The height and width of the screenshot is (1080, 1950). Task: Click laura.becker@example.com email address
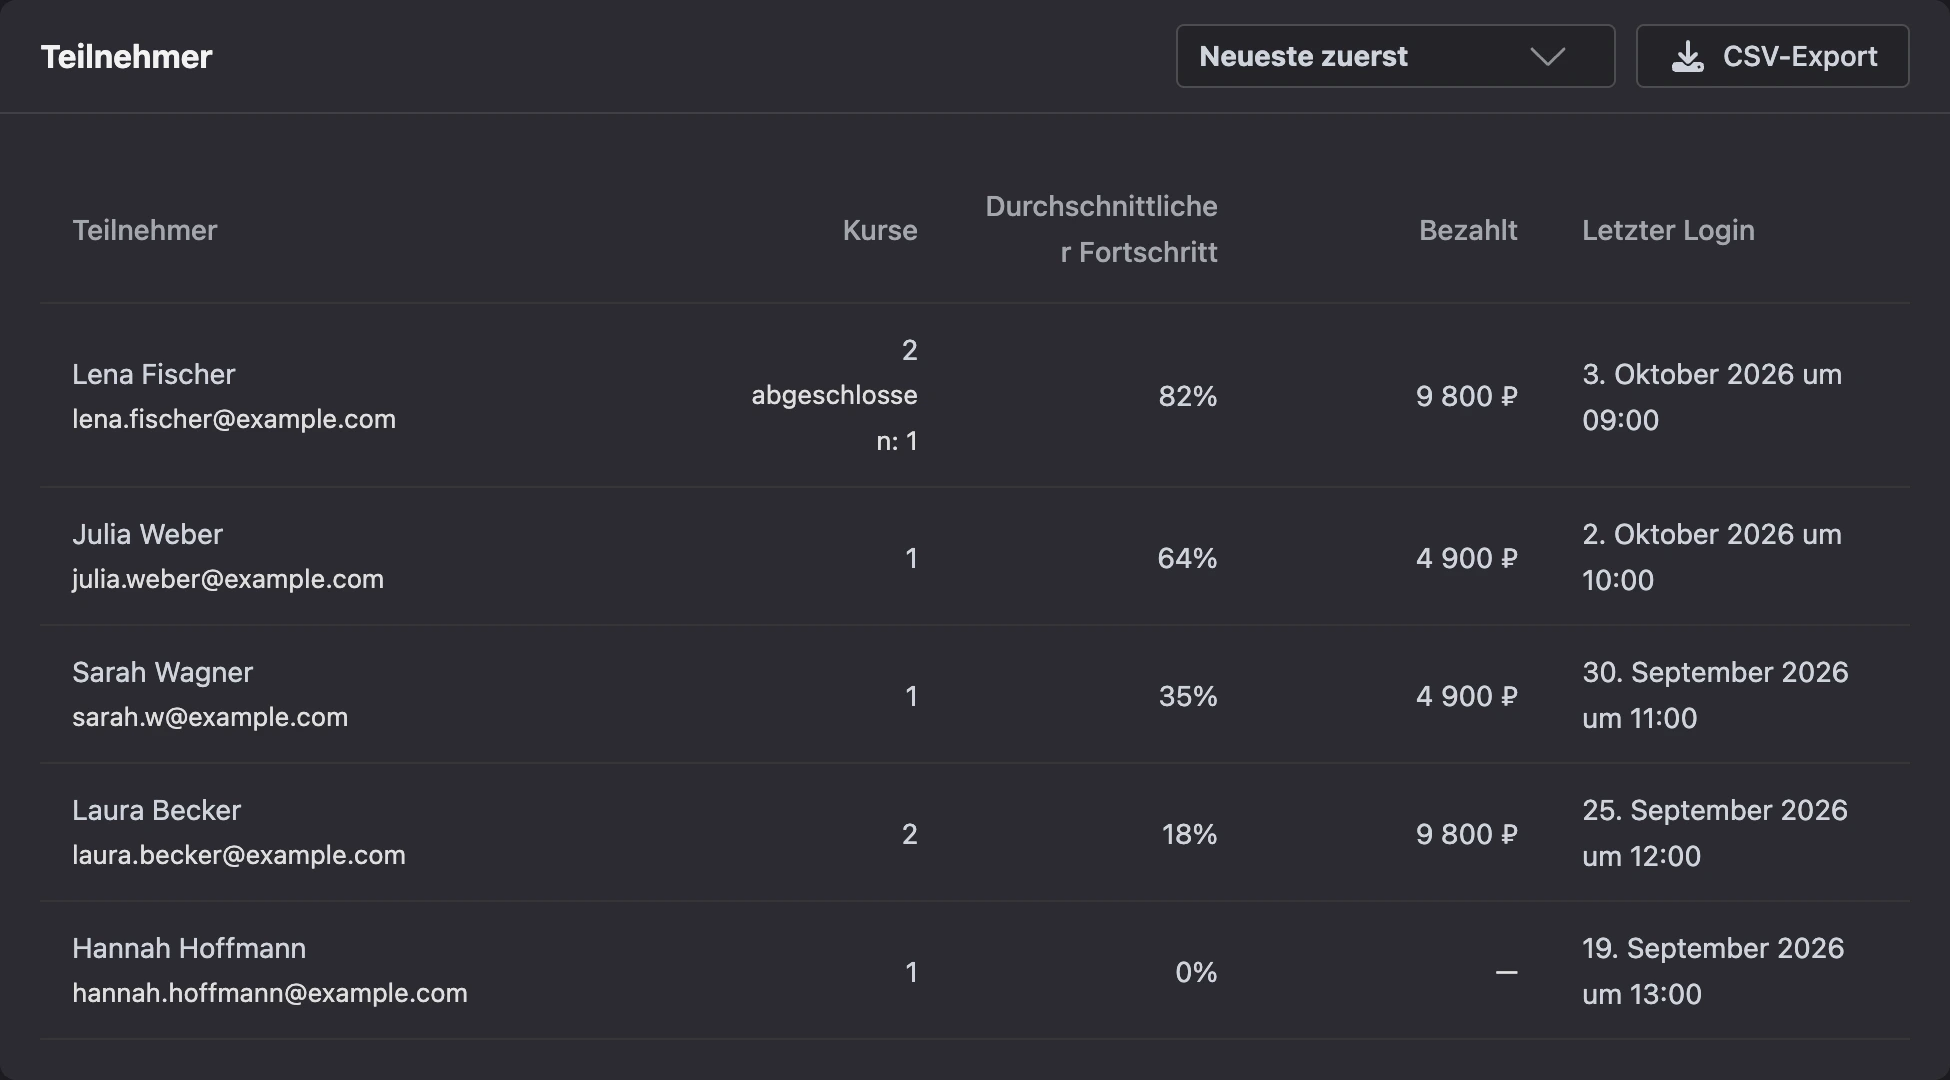pyautogui.click(x=239, y=855)
